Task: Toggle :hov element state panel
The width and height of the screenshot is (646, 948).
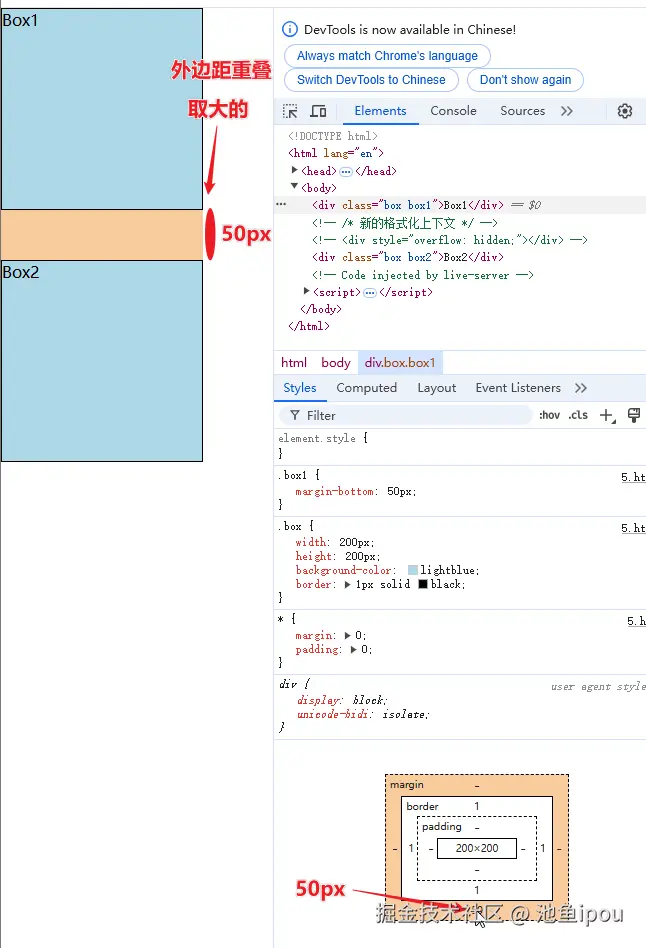Action: point(549,415)
